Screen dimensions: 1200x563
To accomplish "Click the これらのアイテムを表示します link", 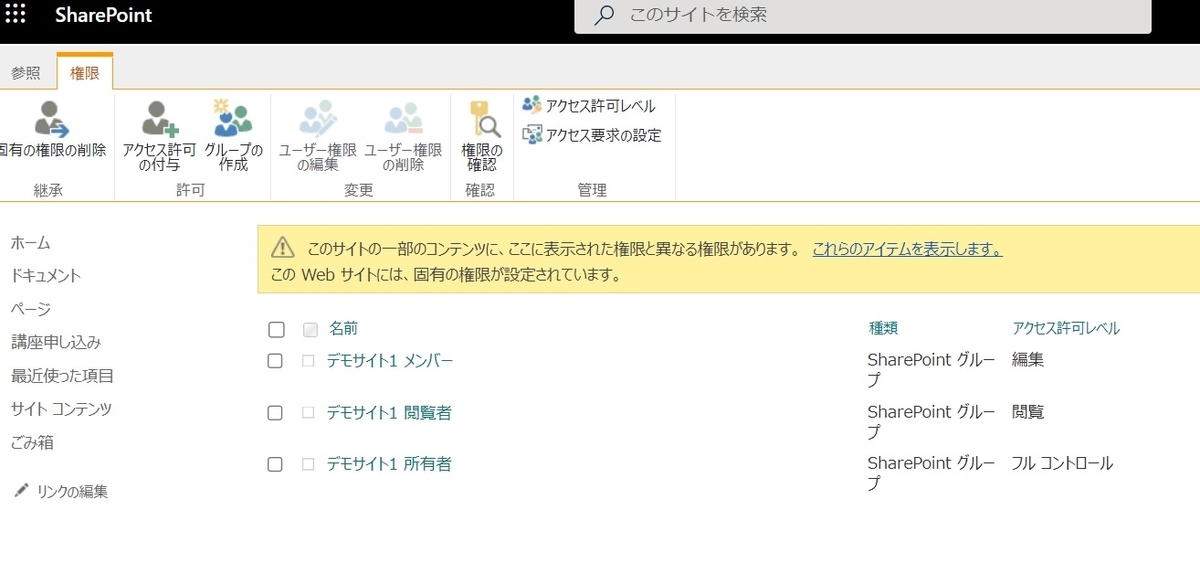I will (x=907, y=249).
